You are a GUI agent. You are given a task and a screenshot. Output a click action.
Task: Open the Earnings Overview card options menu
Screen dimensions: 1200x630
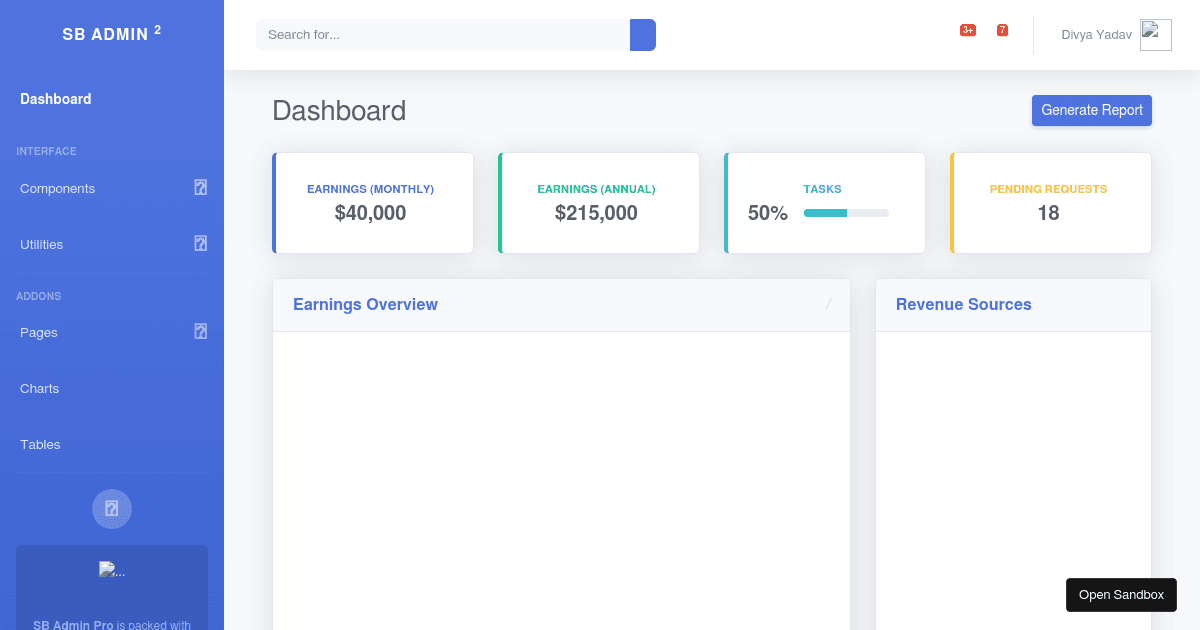pos(828,304)
